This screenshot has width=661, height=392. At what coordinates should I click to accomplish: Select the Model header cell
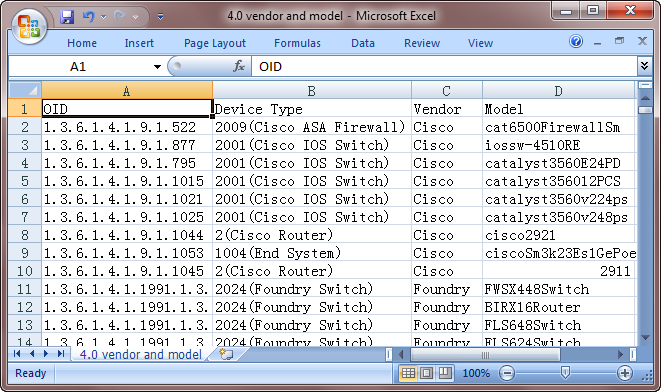[558, 109]
